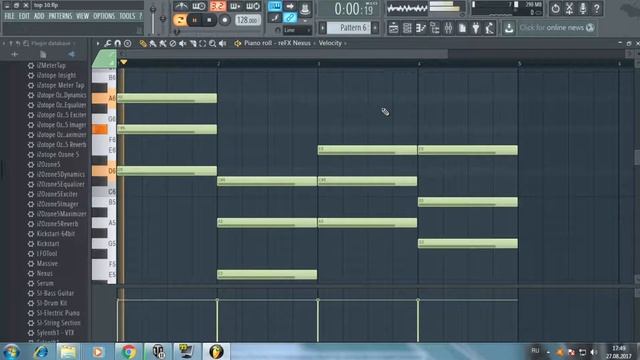Image resolution: width=640 pixels, height=360 pixels.
Task: Select the Draw pencil tool
Action: [x=143, y=43]
